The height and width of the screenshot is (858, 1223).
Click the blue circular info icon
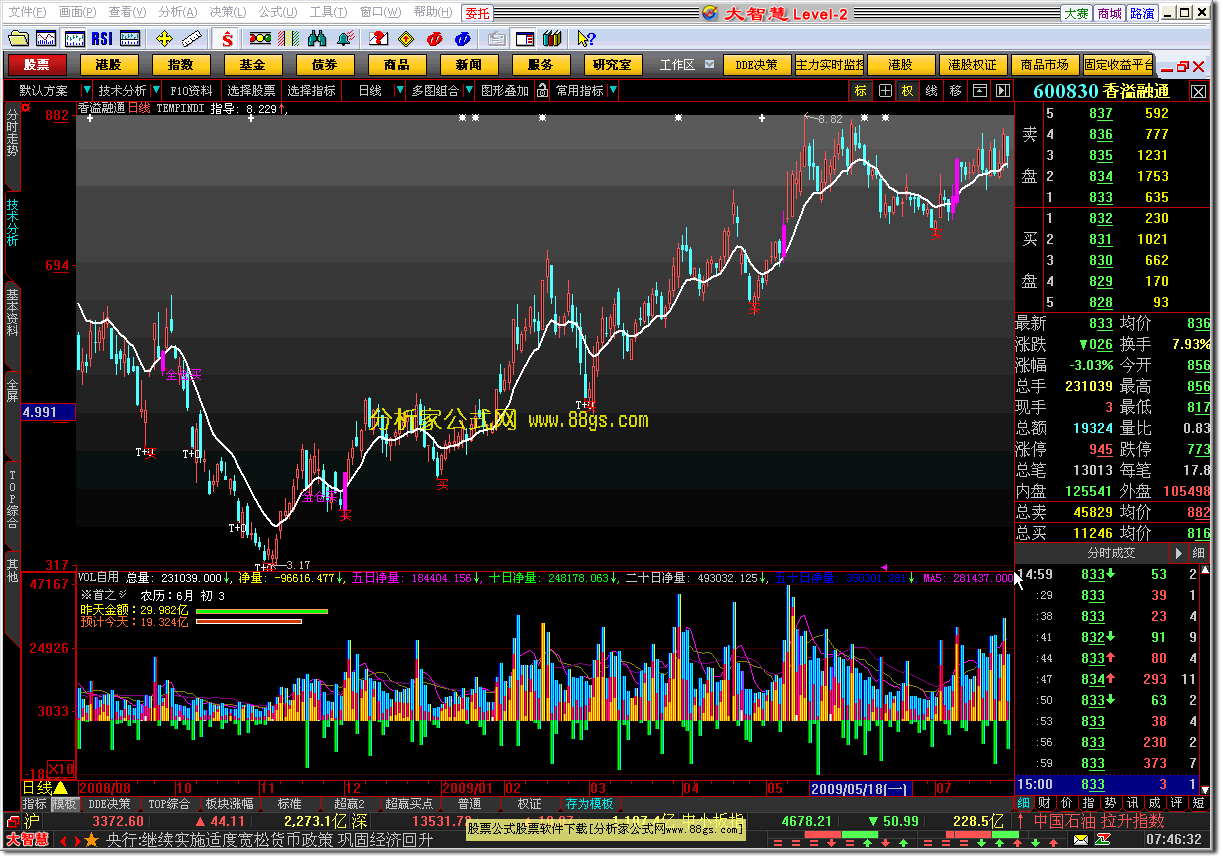click(462, 39)
